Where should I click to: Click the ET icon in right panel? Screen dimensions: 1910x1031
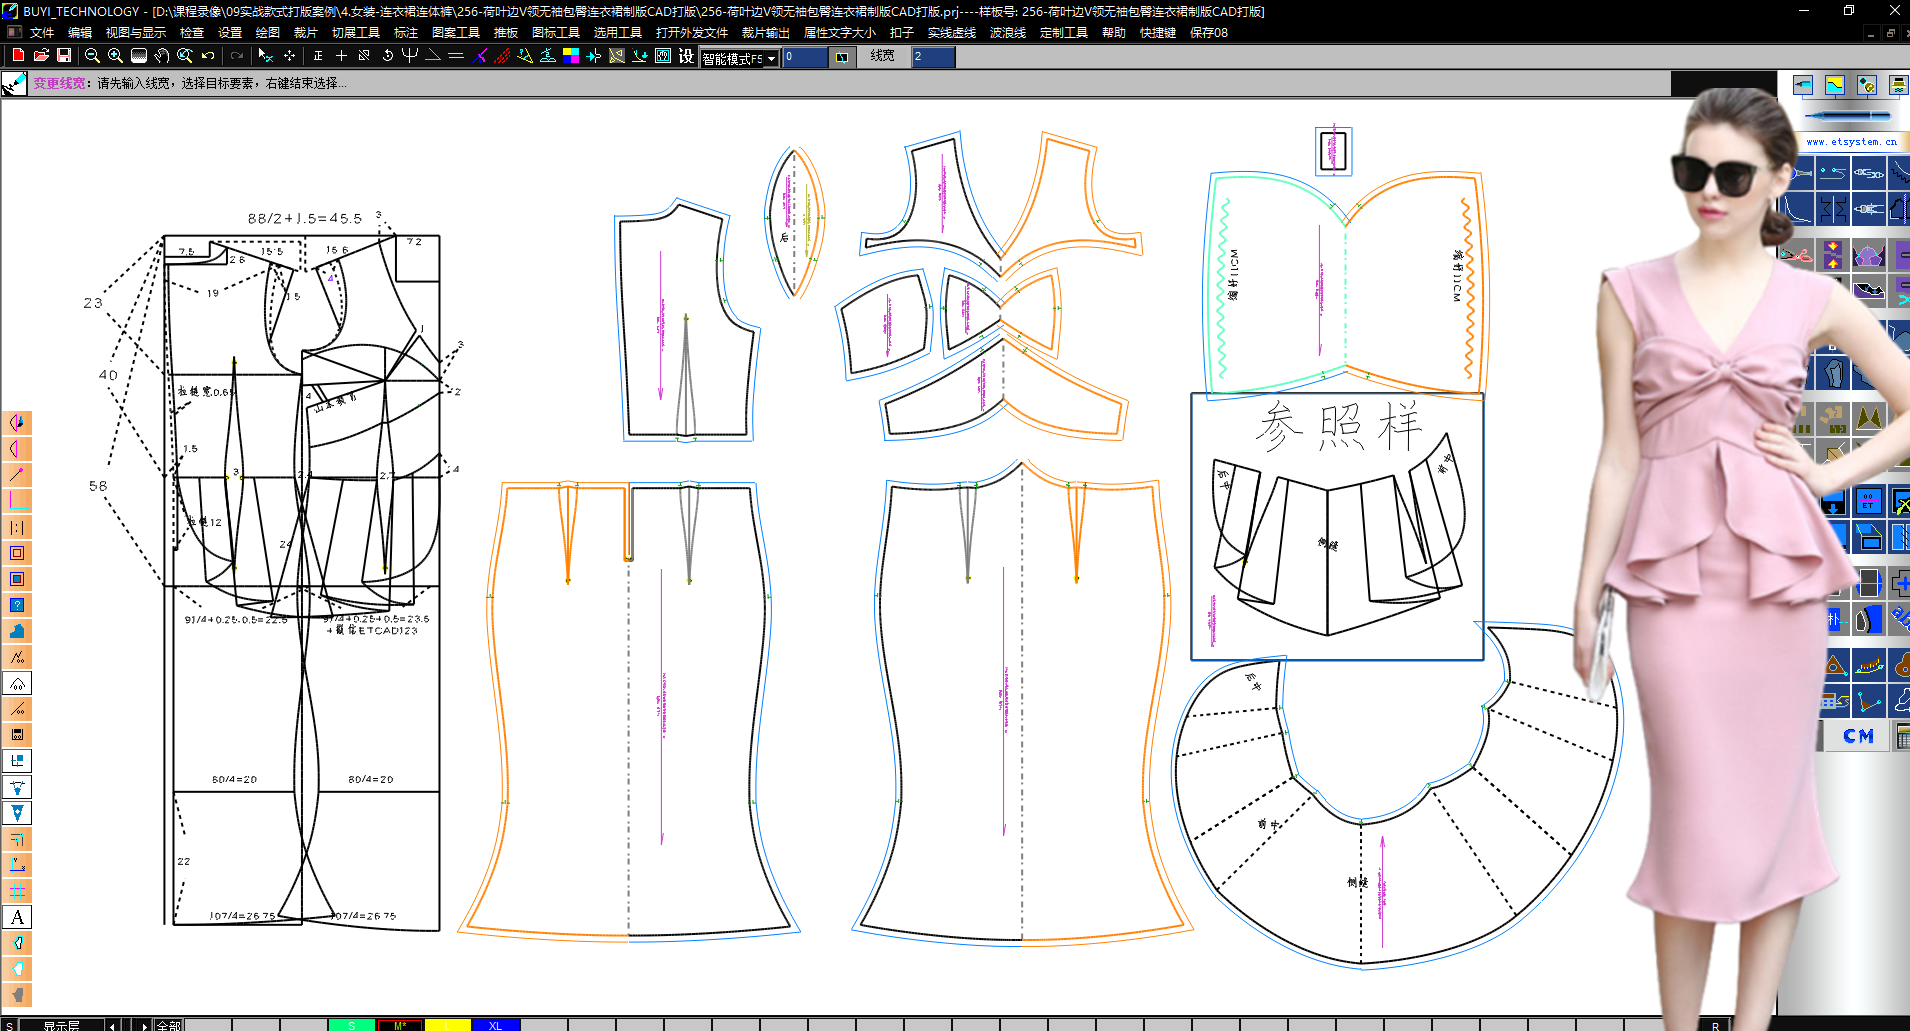coord(1867,501)
